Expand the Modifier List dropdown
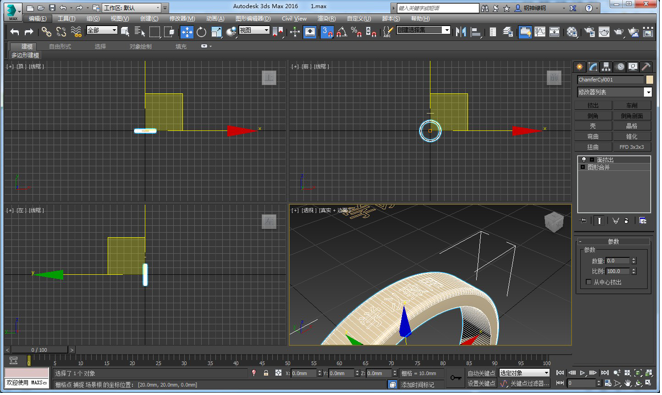Screen dimensions: 662x395 pyautogui.click(x=648, y=92)
